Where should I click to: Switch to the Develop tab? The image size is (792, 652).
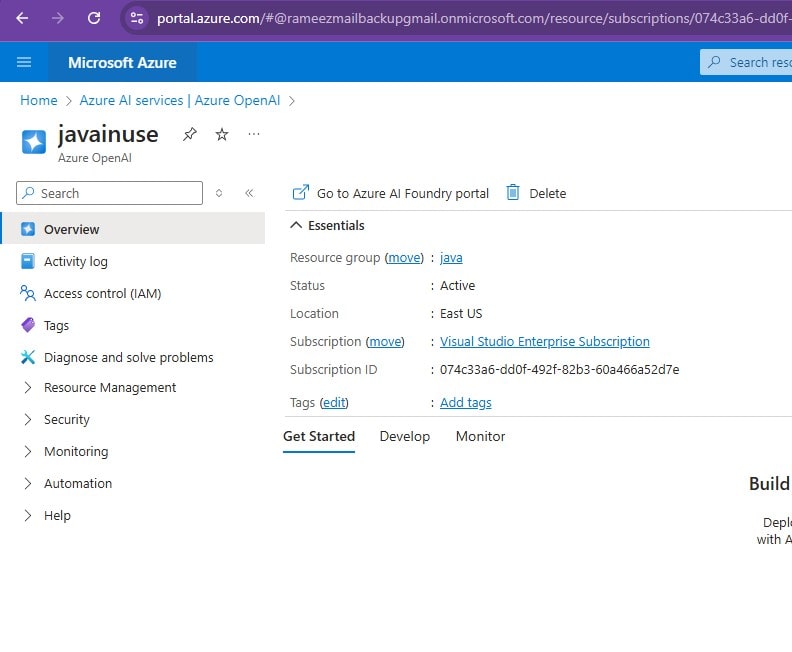tap(405, 436)
